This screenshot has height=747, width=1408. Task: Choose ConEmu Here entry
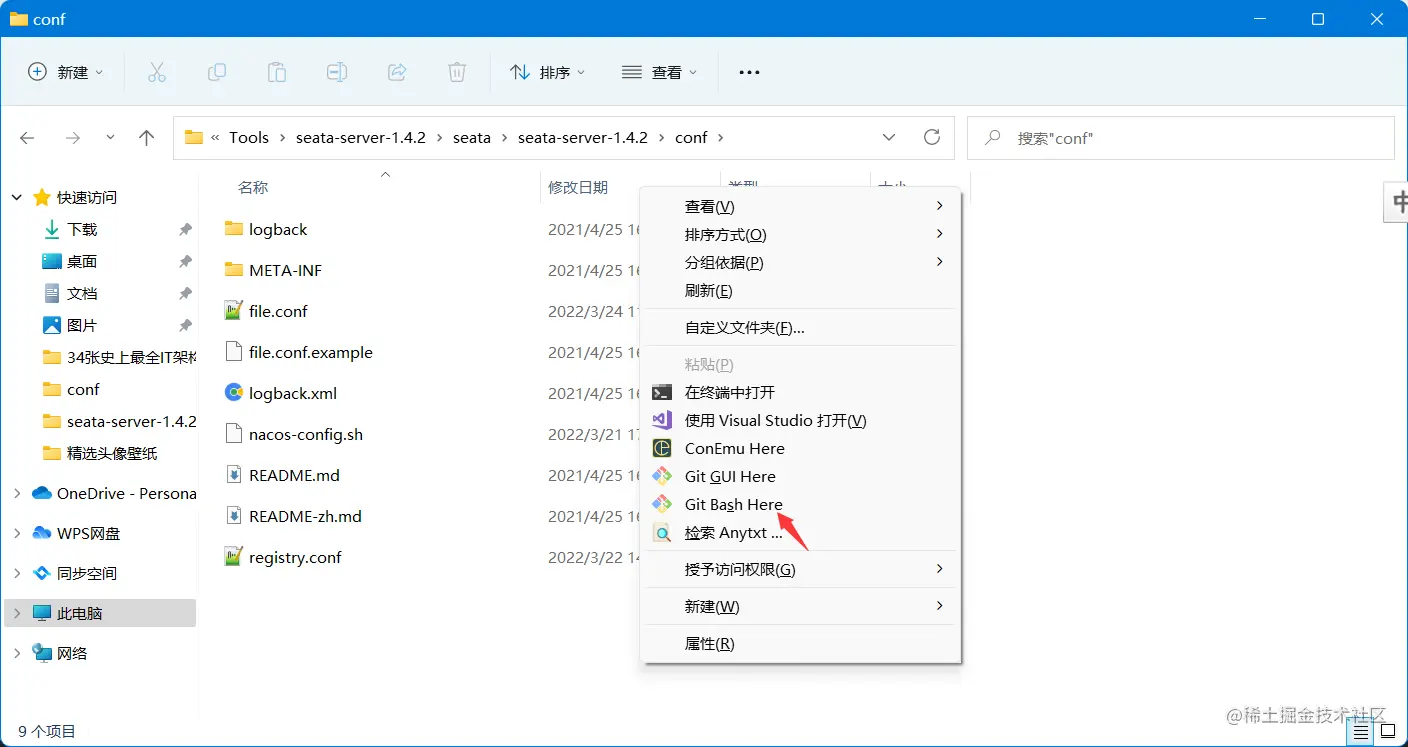pos(800,448)
